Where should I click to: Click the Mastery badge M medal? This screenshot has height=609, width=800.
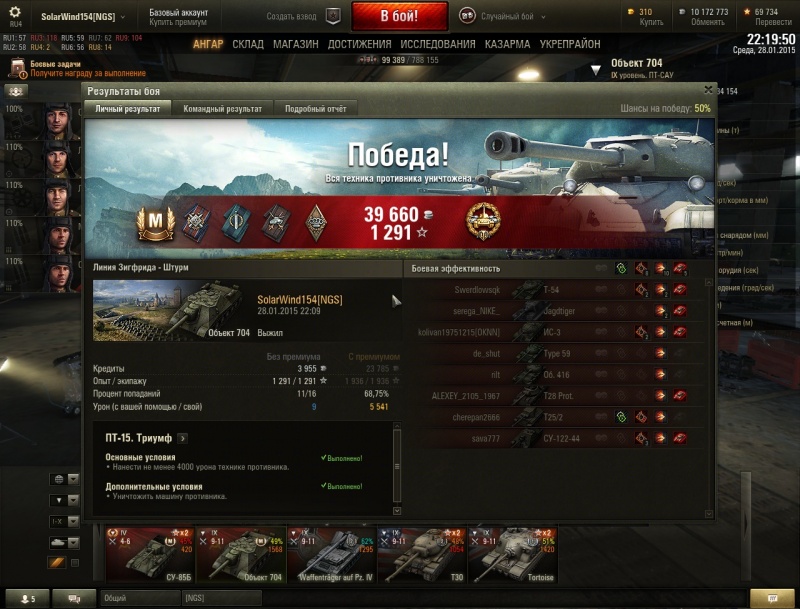click(156, 222)
